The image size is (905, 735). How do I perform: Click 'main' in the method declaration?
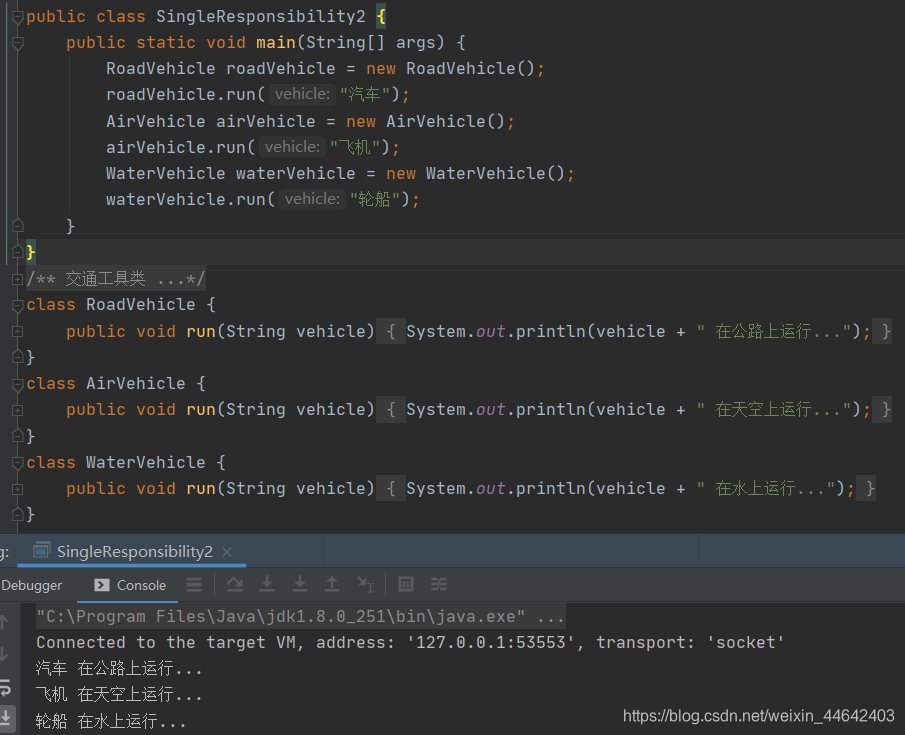coord(276,43)
